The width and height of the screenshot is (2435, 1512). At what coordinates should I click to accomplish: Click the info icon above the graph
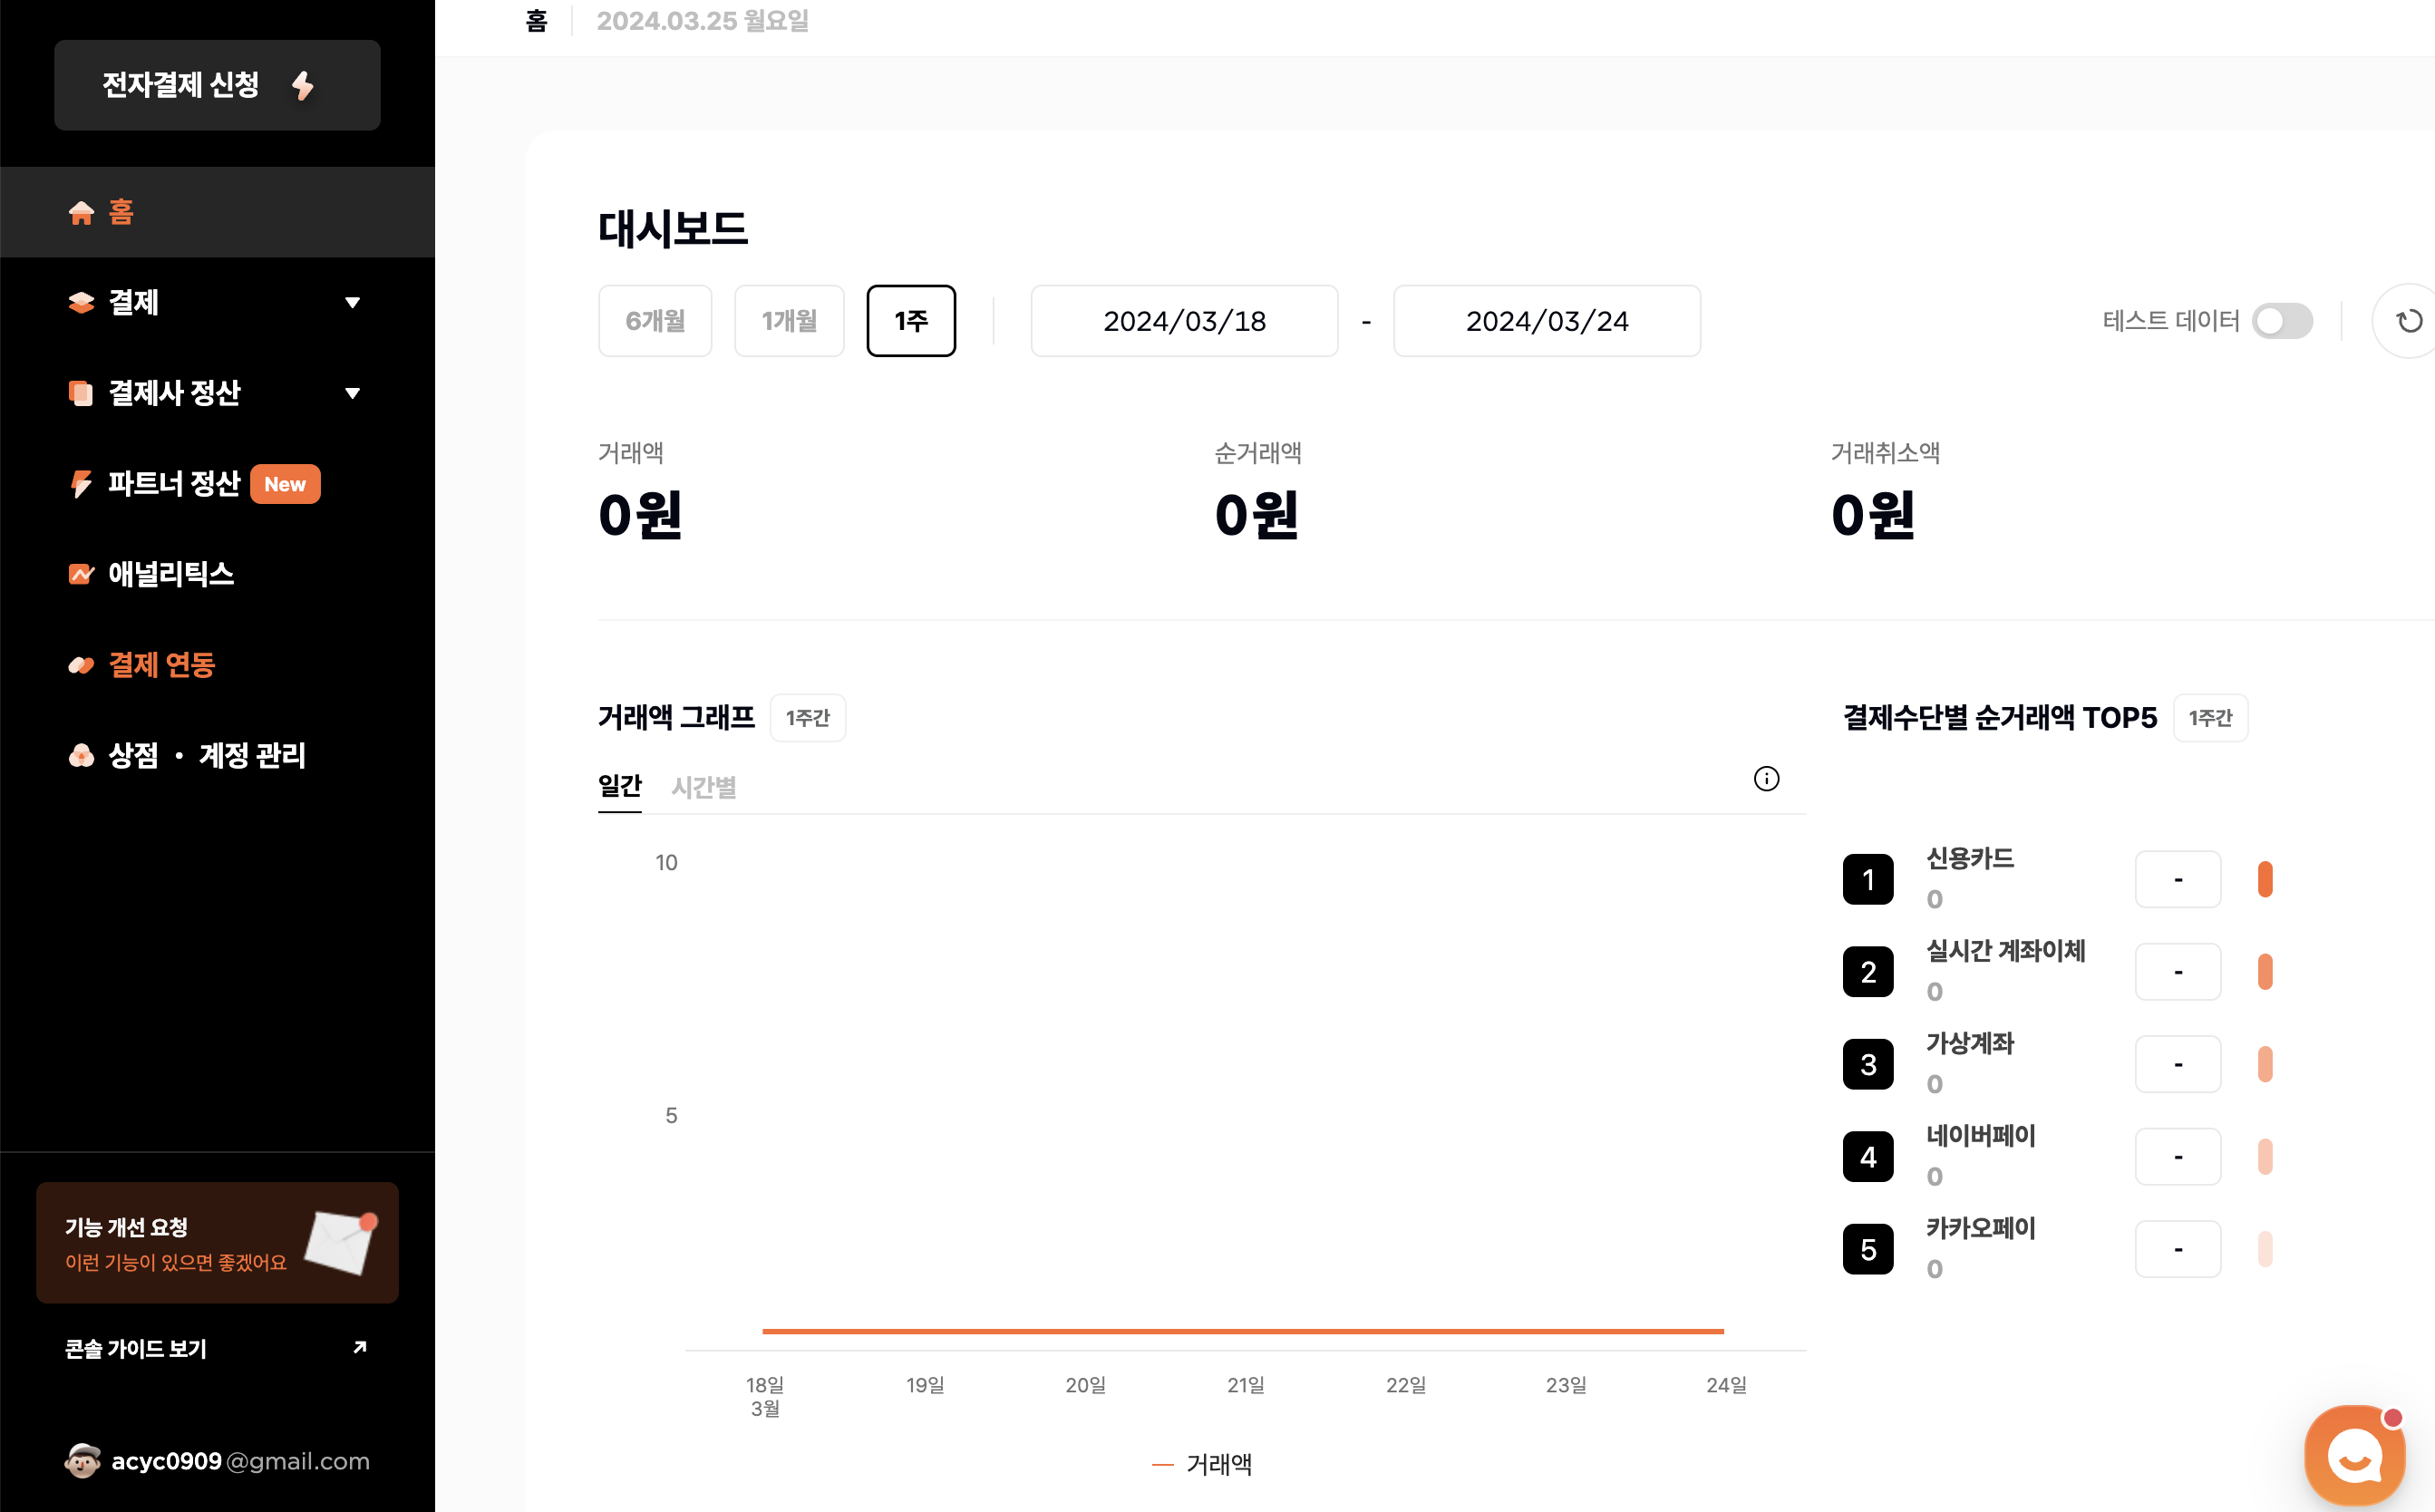click(1766, 779)
